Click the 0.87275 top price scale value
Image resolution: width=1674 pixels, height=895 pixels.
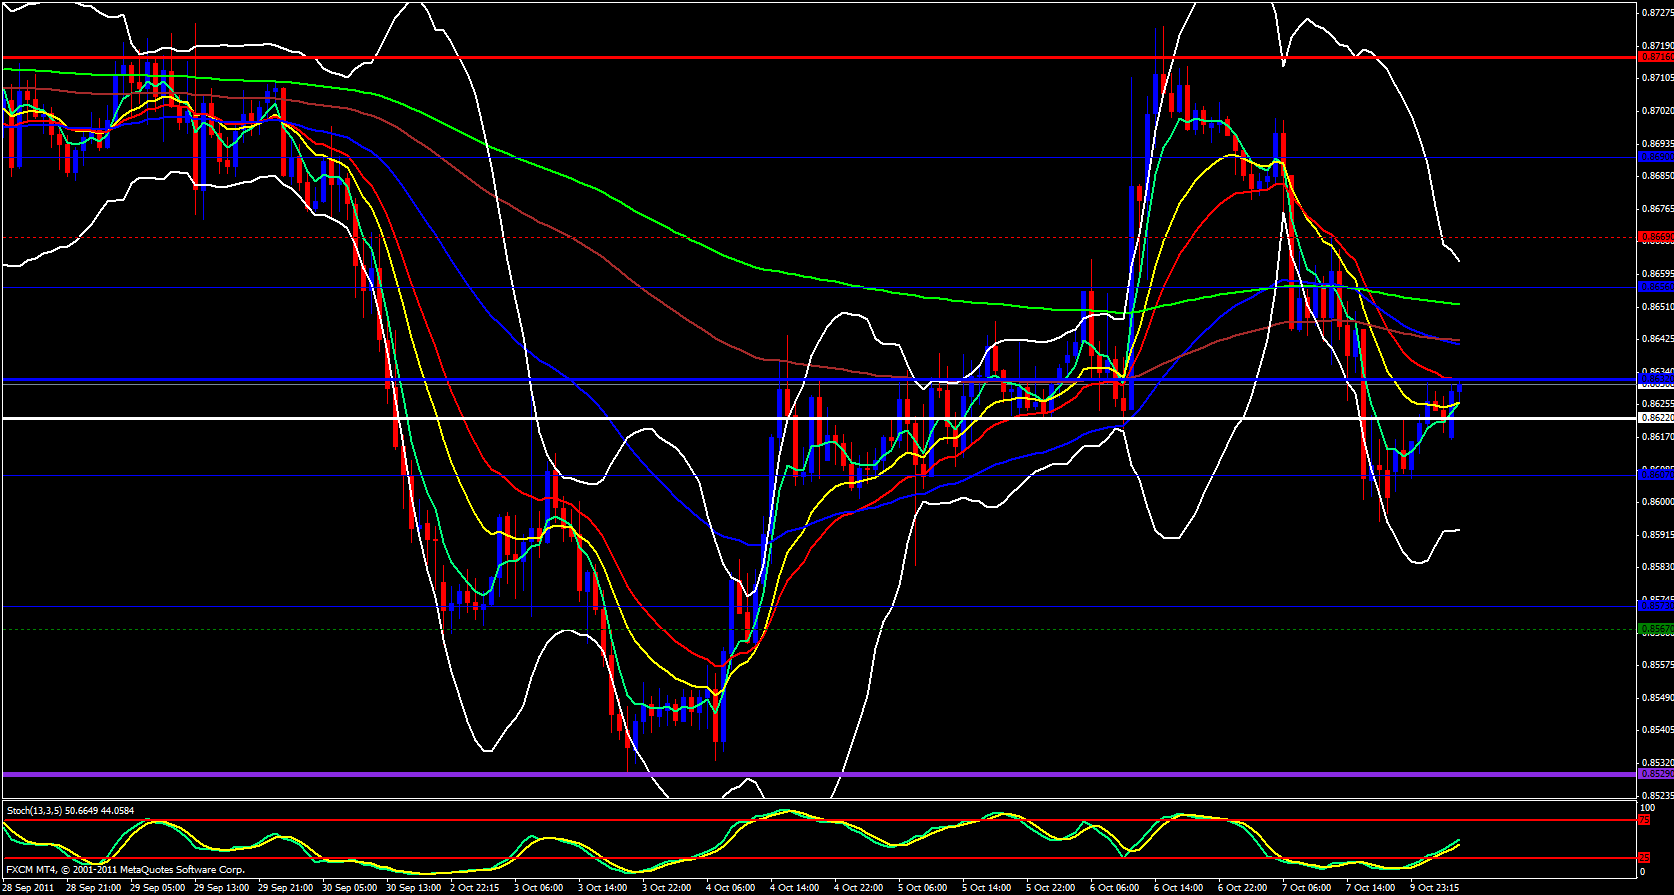click(1655, 13)
